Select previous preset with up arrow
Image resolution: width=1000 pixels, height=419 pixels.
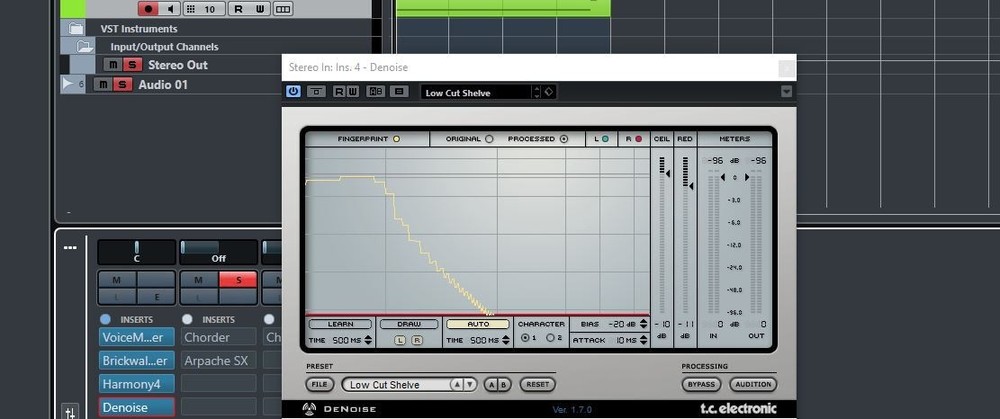pyautogui.click(x=457, y=385)
